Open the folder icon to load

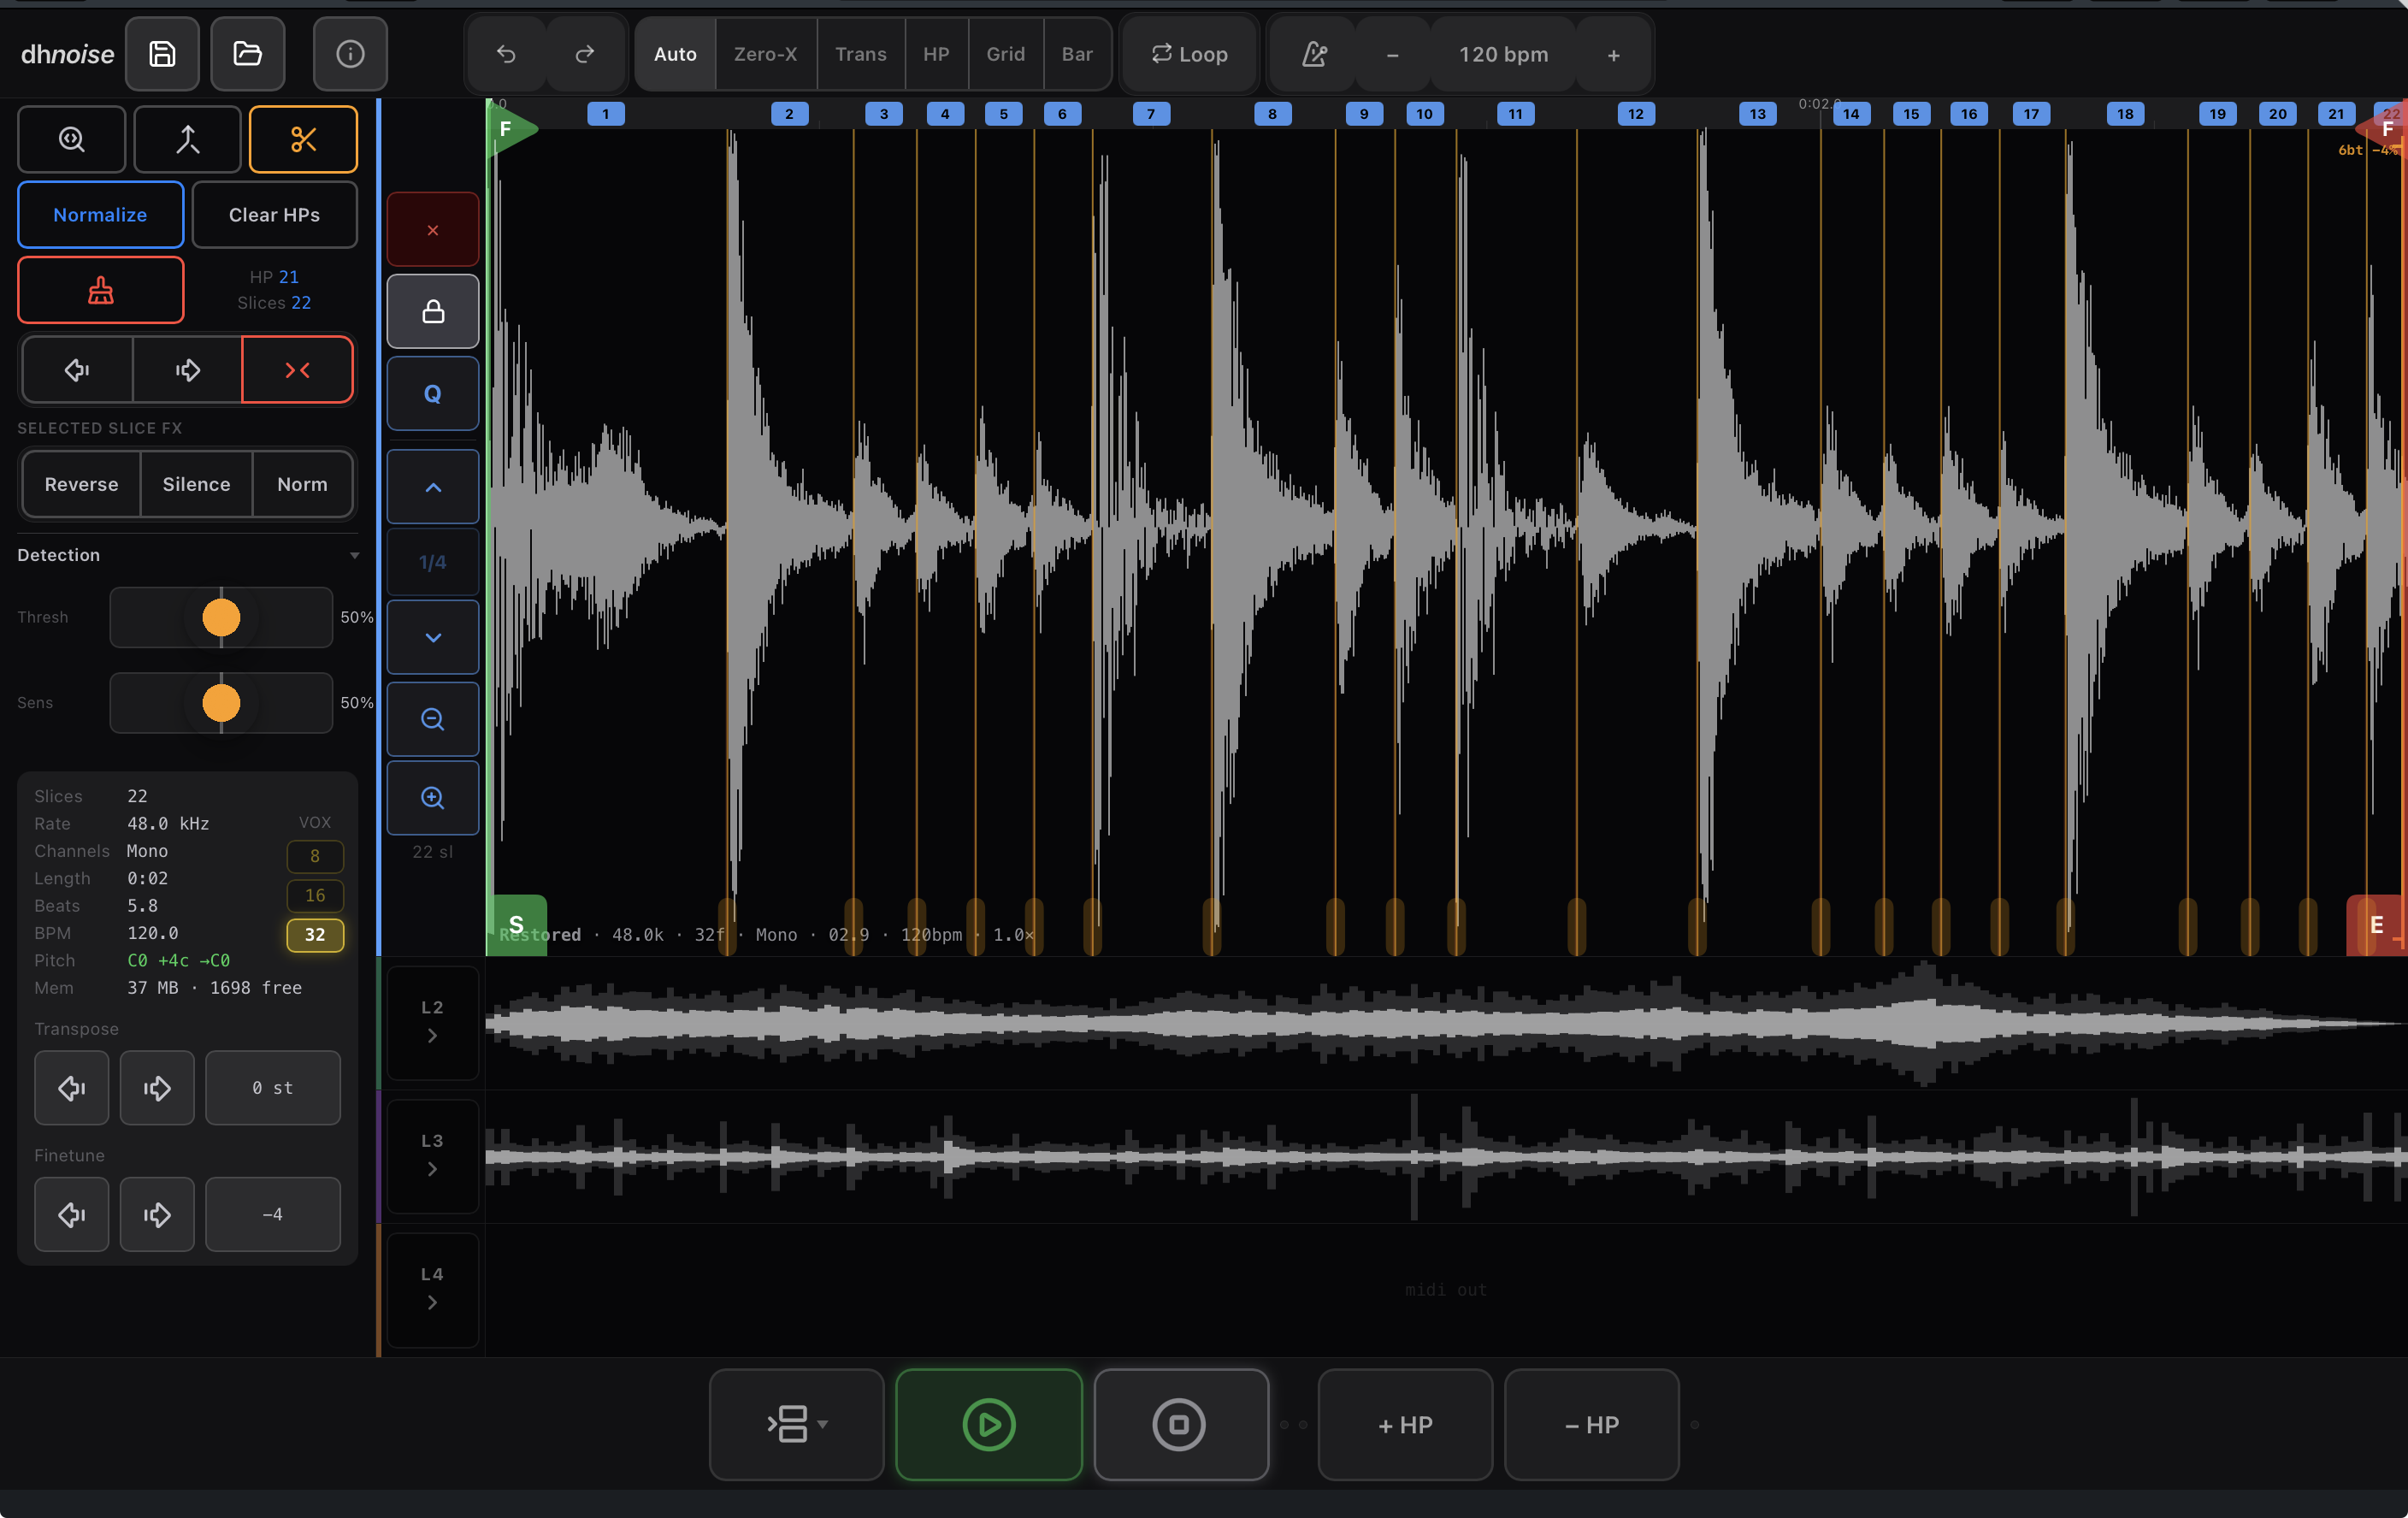coord(248,54)
